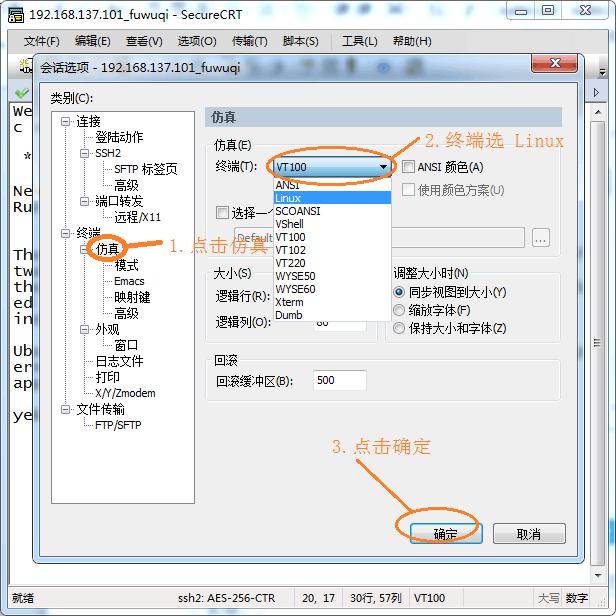The height and width of the screenshot is (616, 616).
Task: Select 窗口 in the category tree
Action: 126,345
